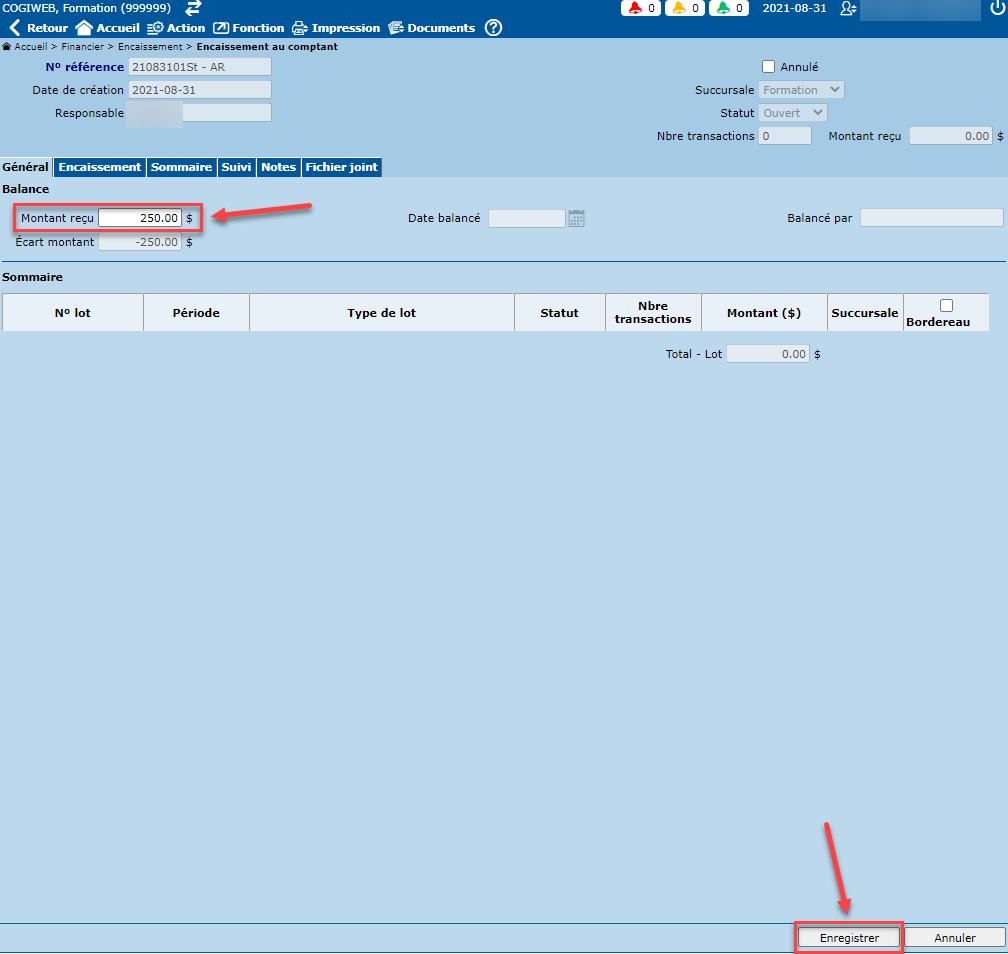Click the power logout icon
The width and height of the screenshot is (1008, 954).
996,8
